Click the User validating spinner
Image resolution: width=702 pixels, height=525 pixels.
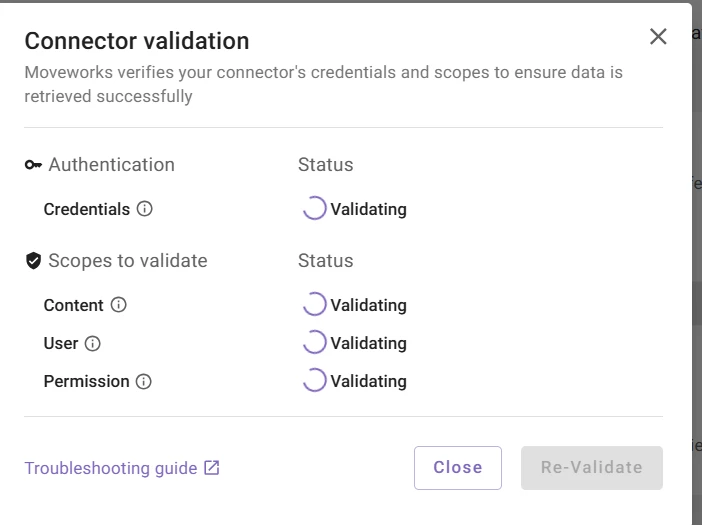point(314,342)
